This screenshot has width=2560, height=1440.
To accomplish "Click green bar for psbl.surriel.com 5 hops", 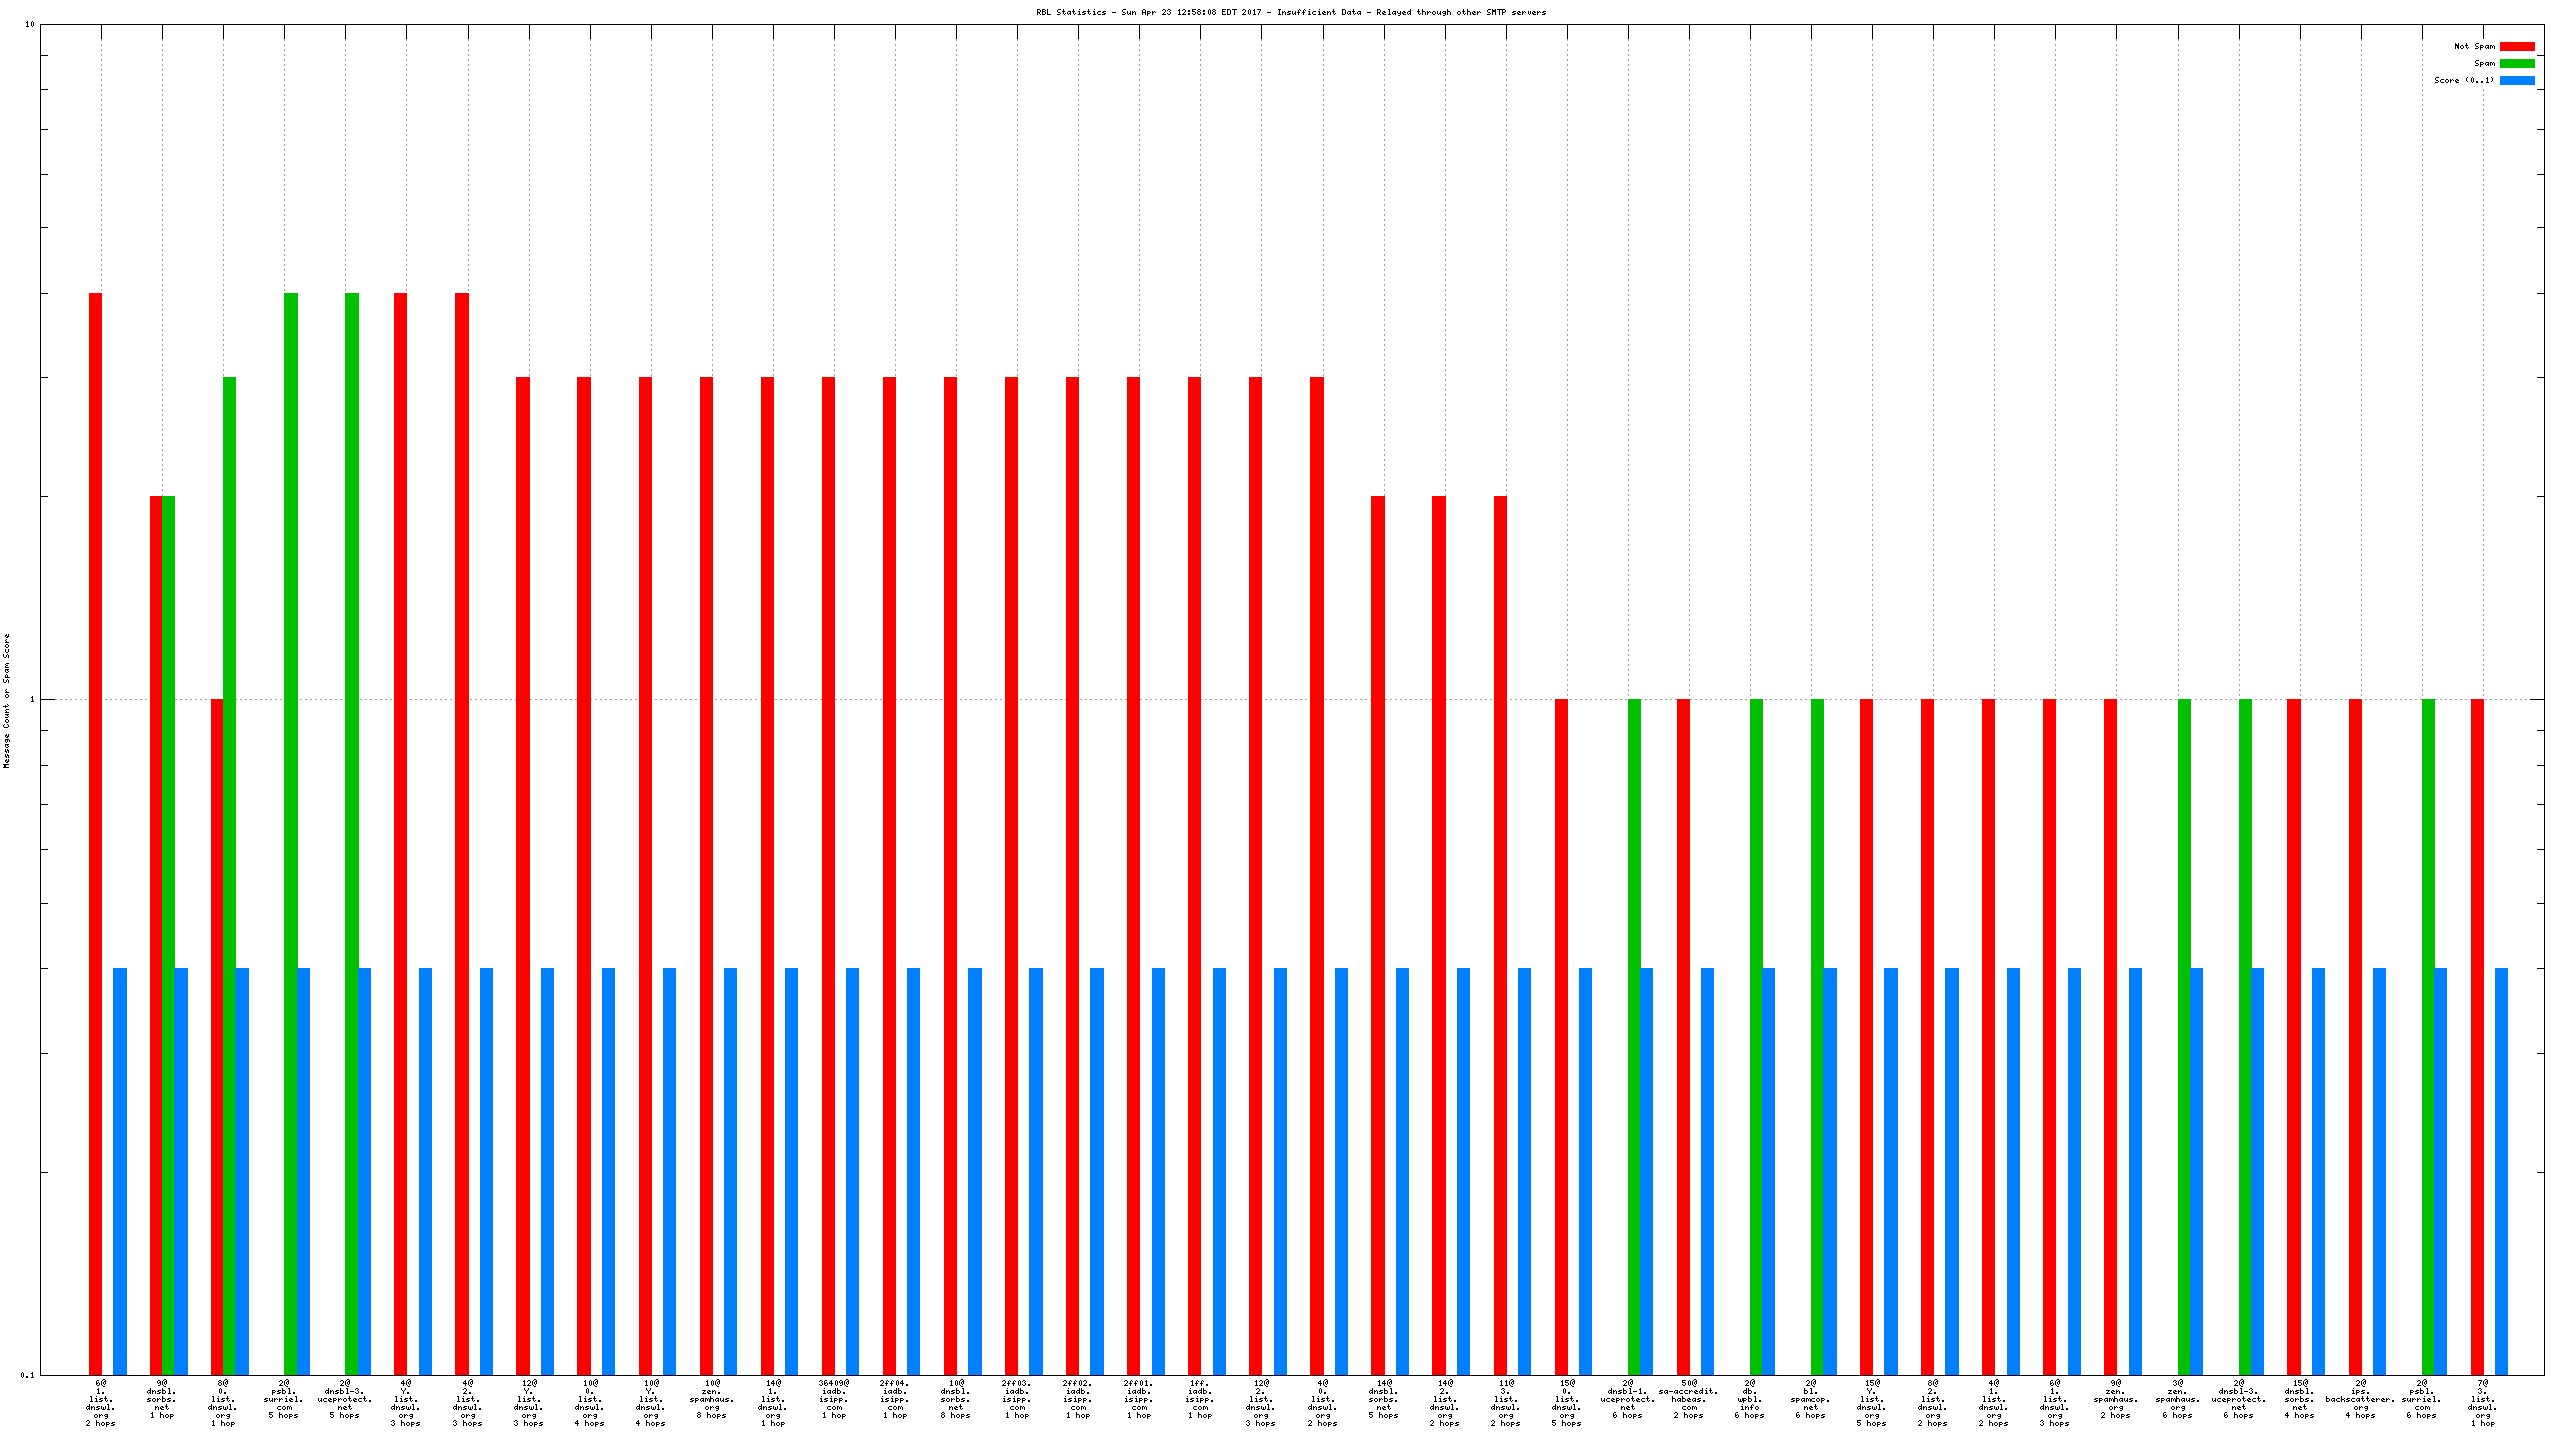I will [290, 830].
